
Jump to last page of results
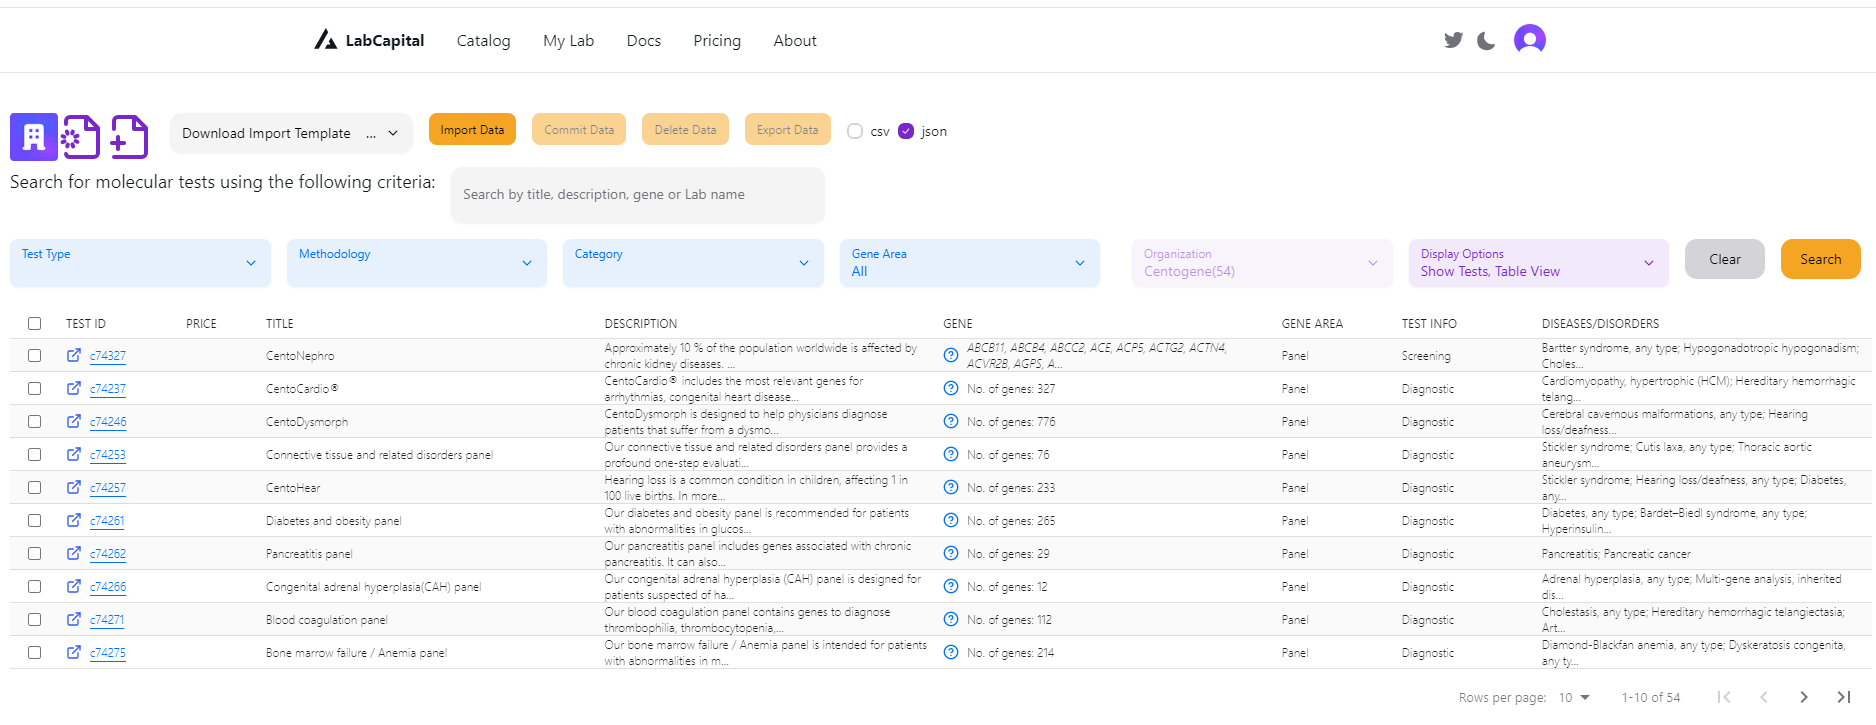[x=1844, y=697]
